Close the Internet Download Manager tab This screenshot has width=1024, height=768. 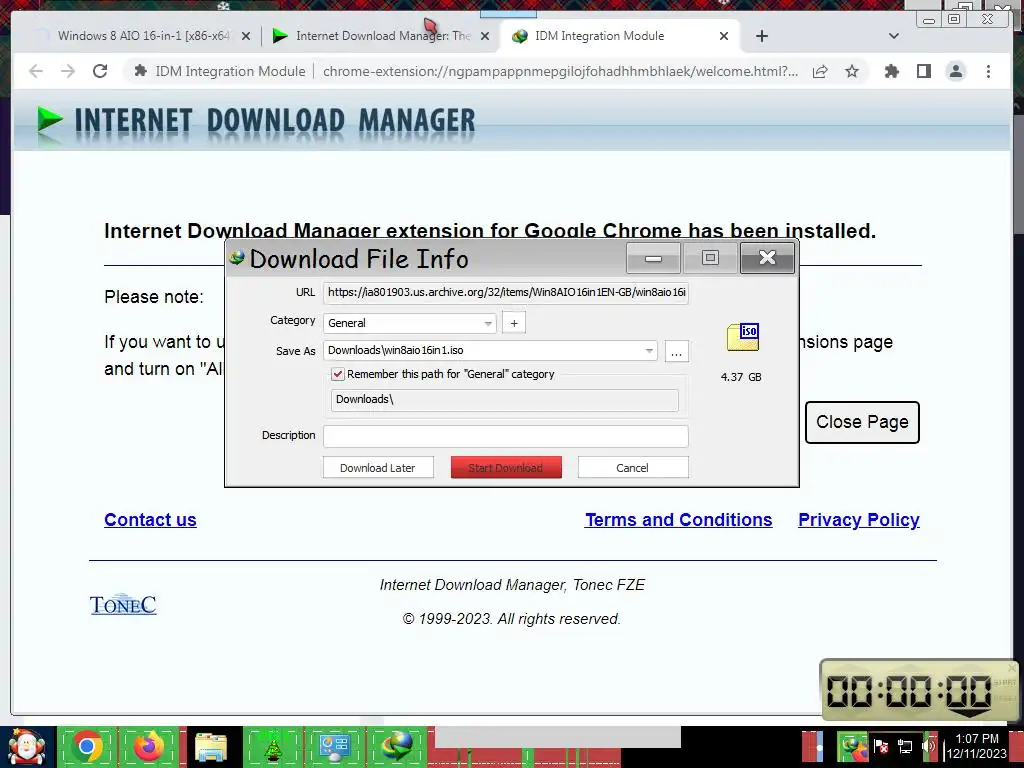(x=485, y=36)
